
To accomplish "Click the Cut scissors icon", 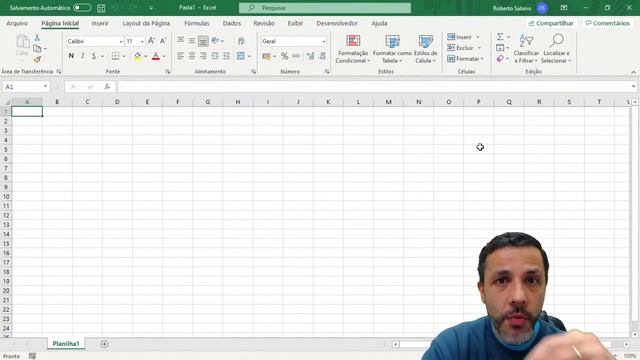I will click(37, 38).
